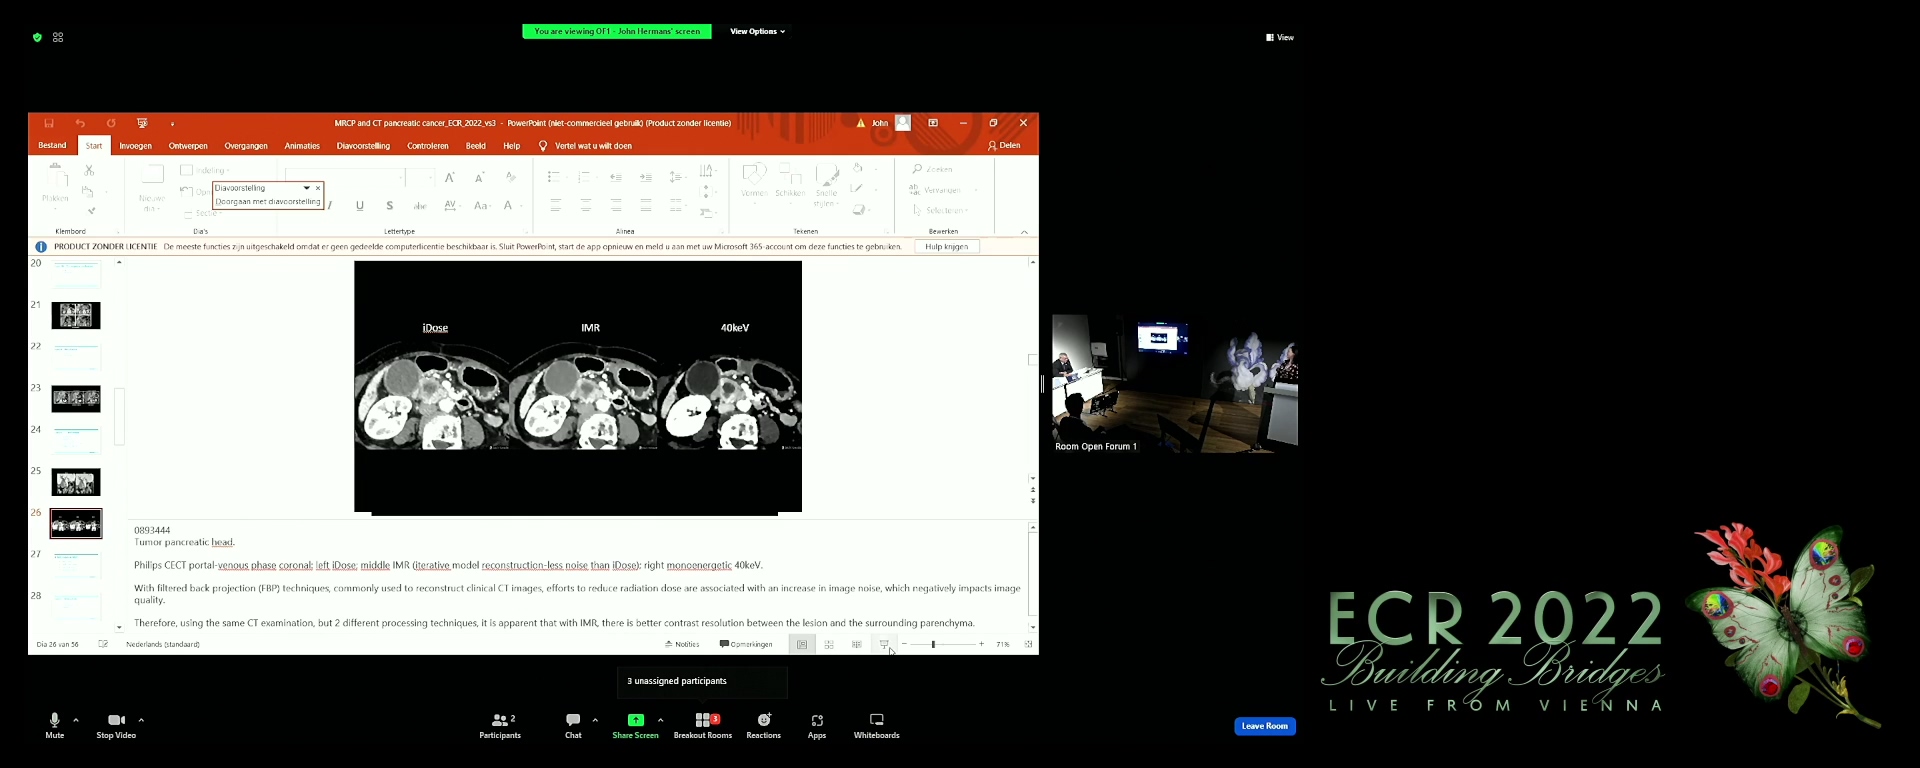The image size is (1920, 768).
Task: Toggle the Notities notes pane
Action: click(x=682, y=644)
